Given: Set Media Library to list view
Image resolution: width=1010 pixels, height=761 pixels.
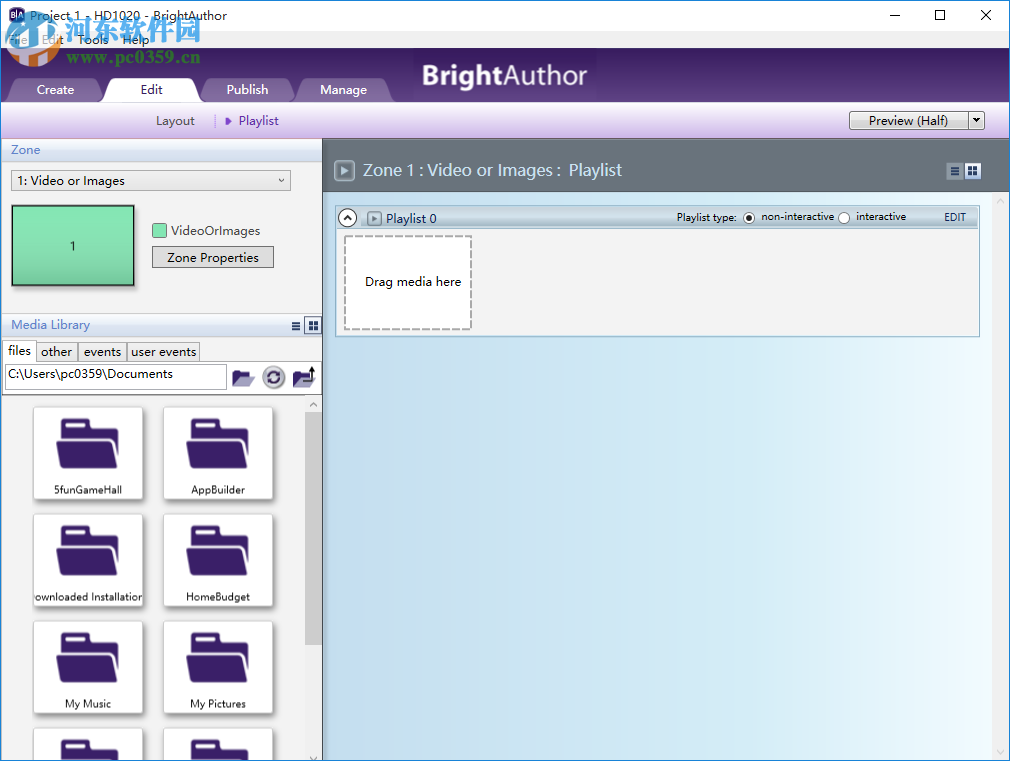Looking at the screenshot, I should click(x=296, y=326).
